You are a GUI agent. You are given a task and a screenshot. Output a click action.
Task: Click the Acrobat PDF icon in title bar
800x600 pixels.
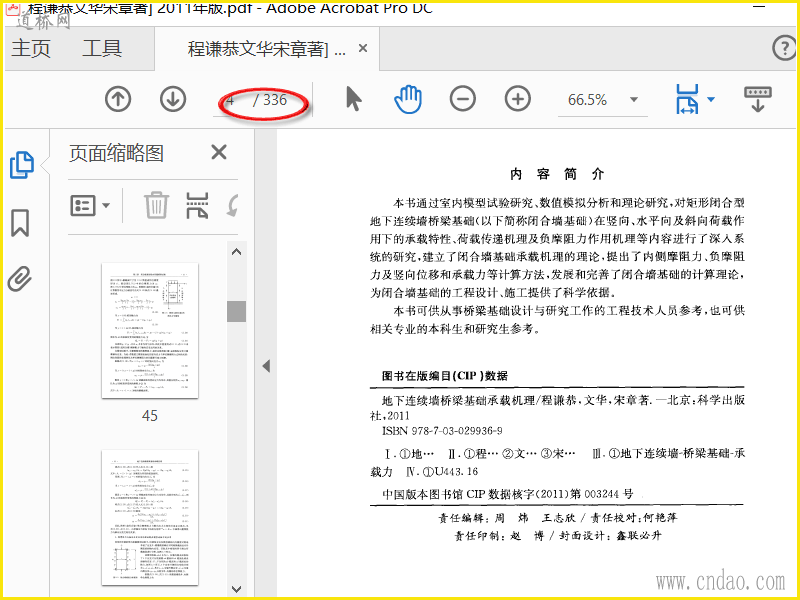point(13,8)
